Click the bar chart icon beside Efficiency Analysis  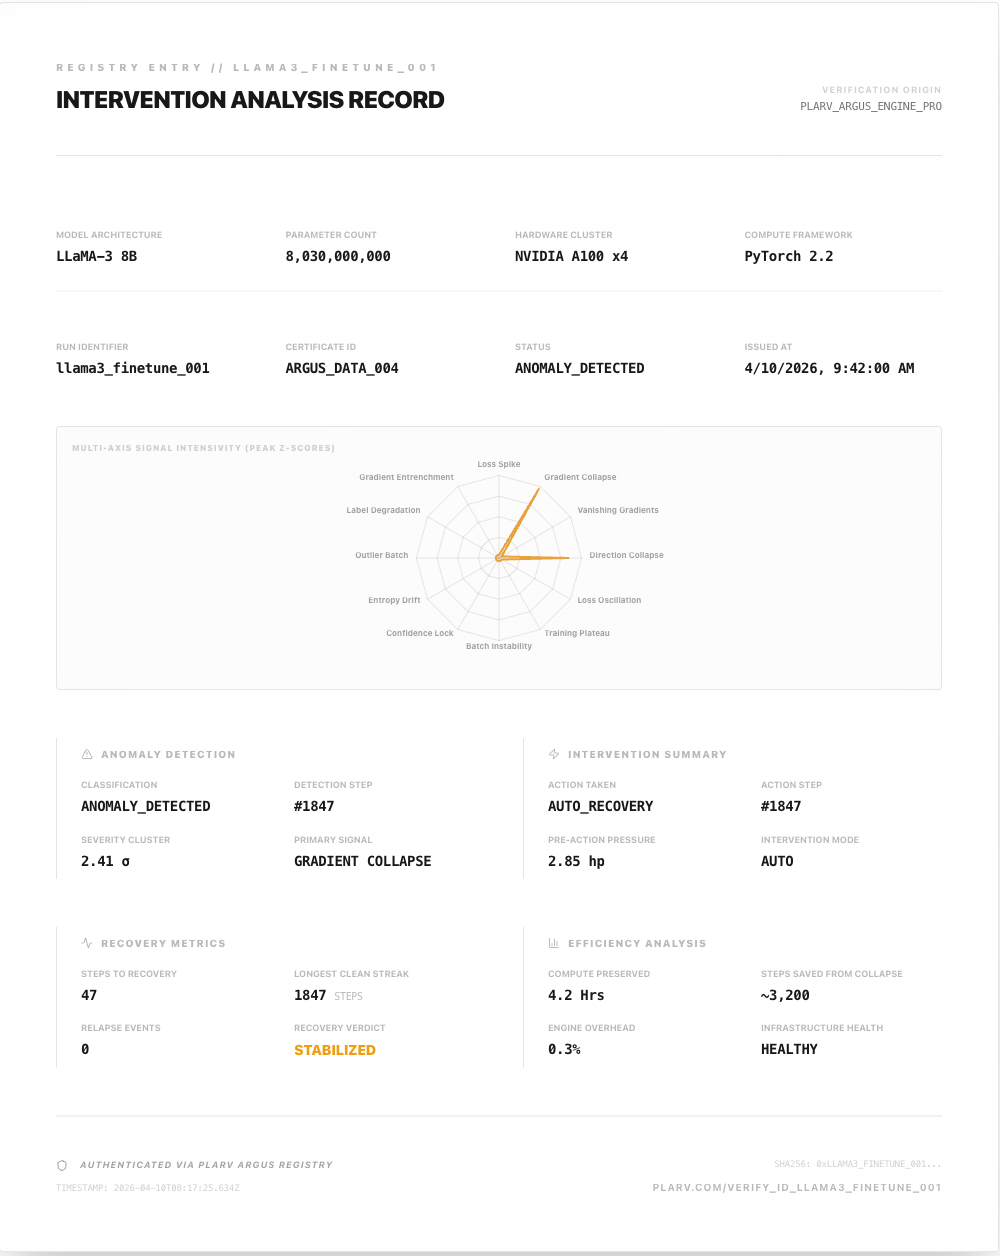click(x=554, y=943)
